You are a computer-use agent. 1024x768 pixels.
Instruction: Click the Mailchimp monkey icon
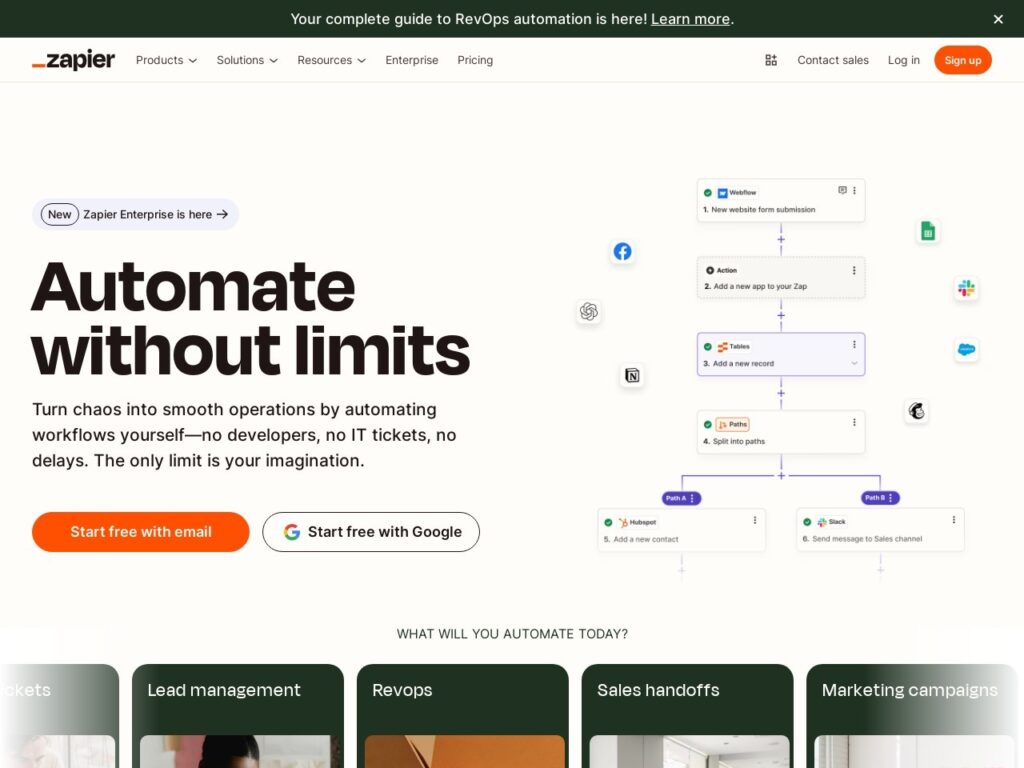tap(916, 411)
